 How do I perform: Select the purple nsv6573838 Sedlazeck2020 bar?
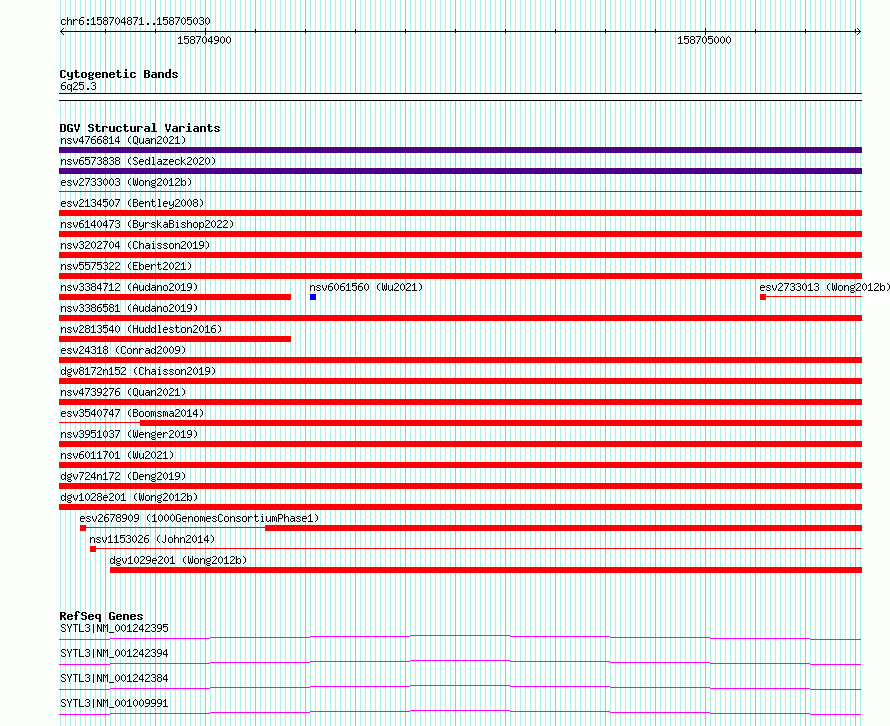click(460, 171)
